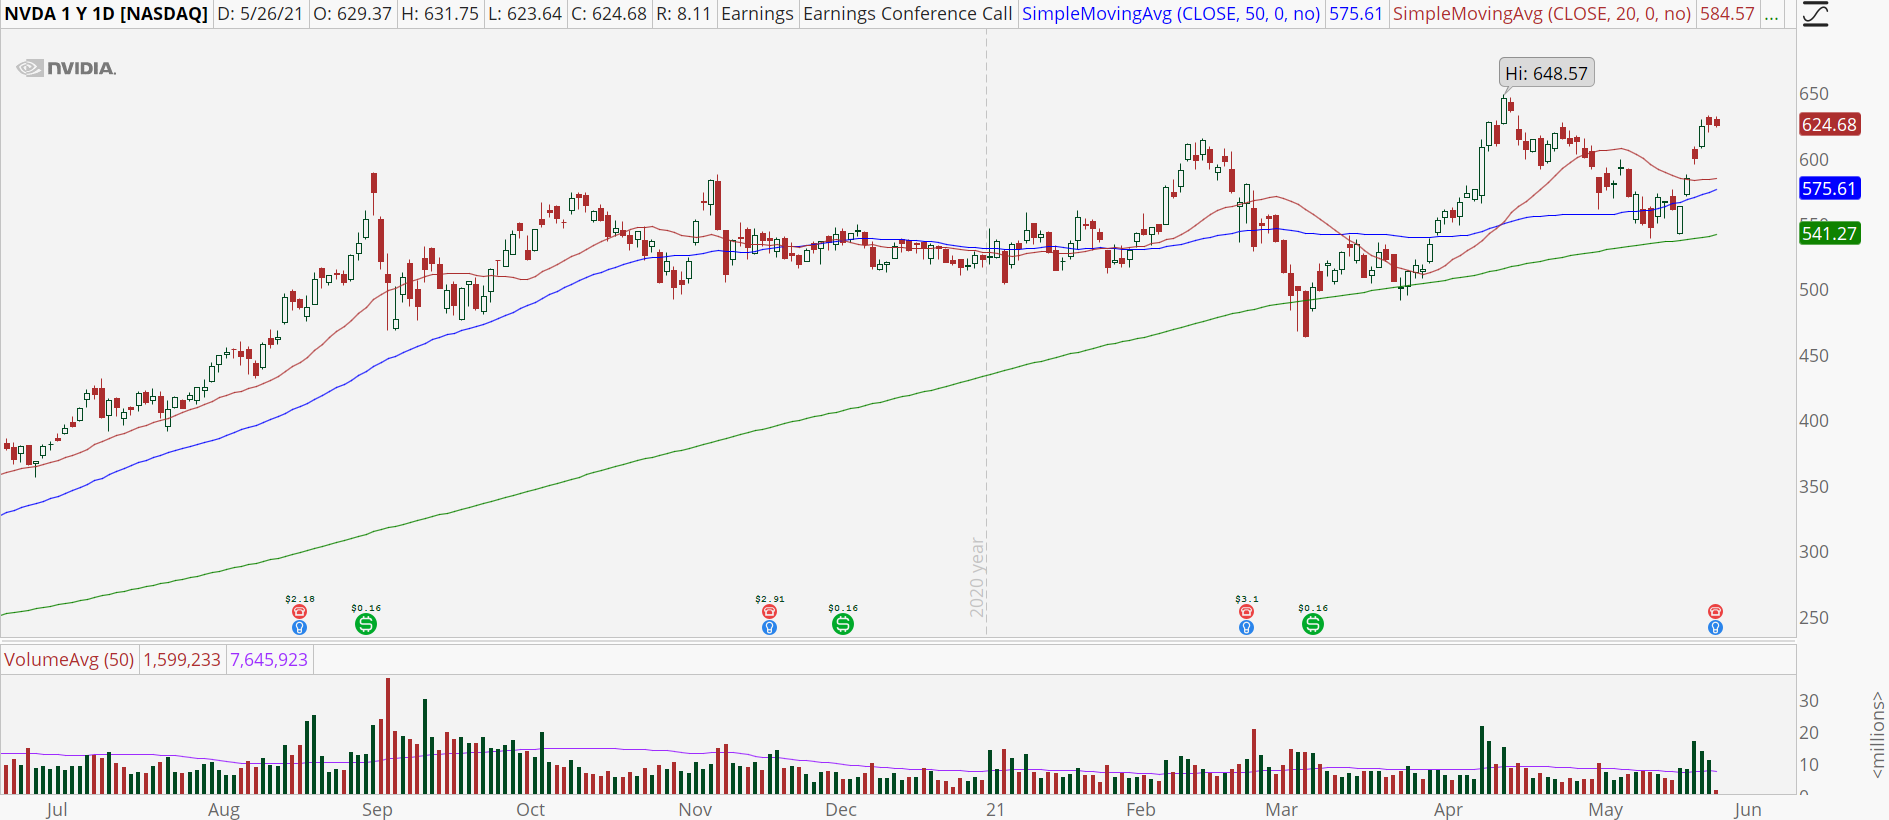Viewport: 1889px width, 820px height.
Task: Click the late-May blue lightbulb icon
Action: click(1715, 627)
